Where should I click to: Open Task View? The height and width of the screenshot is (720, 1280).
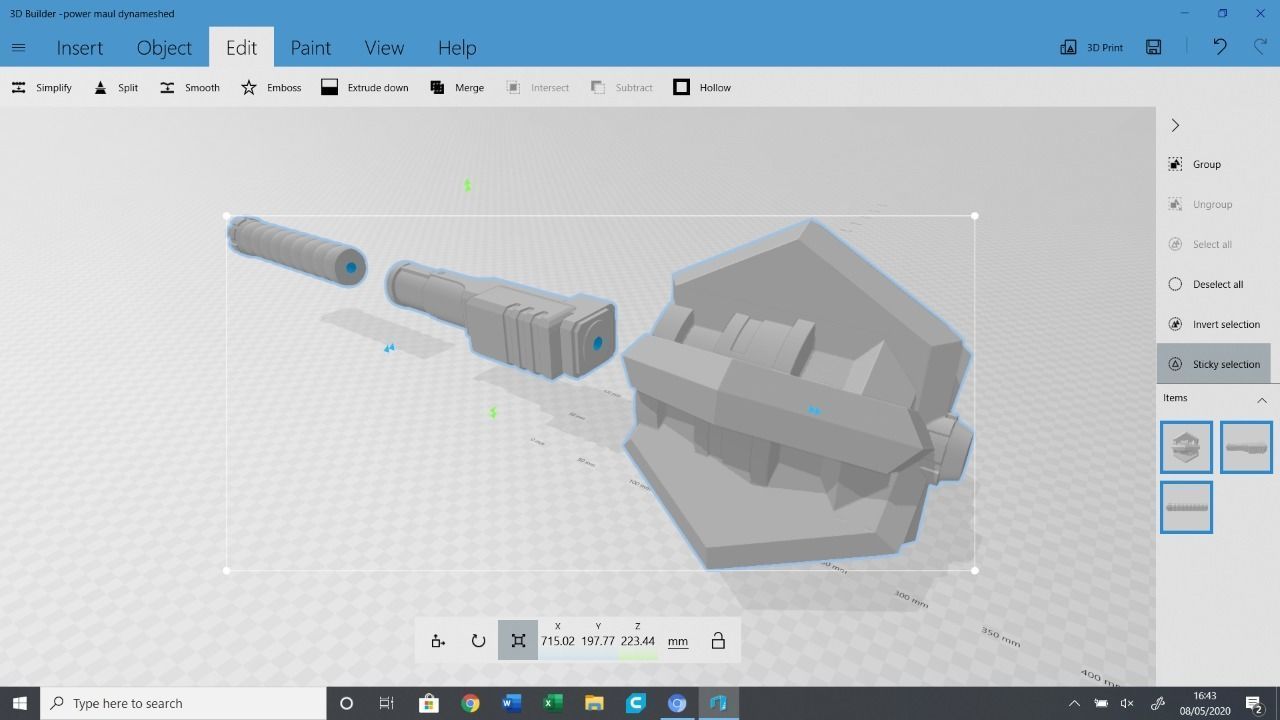click(x=386, y=703)
